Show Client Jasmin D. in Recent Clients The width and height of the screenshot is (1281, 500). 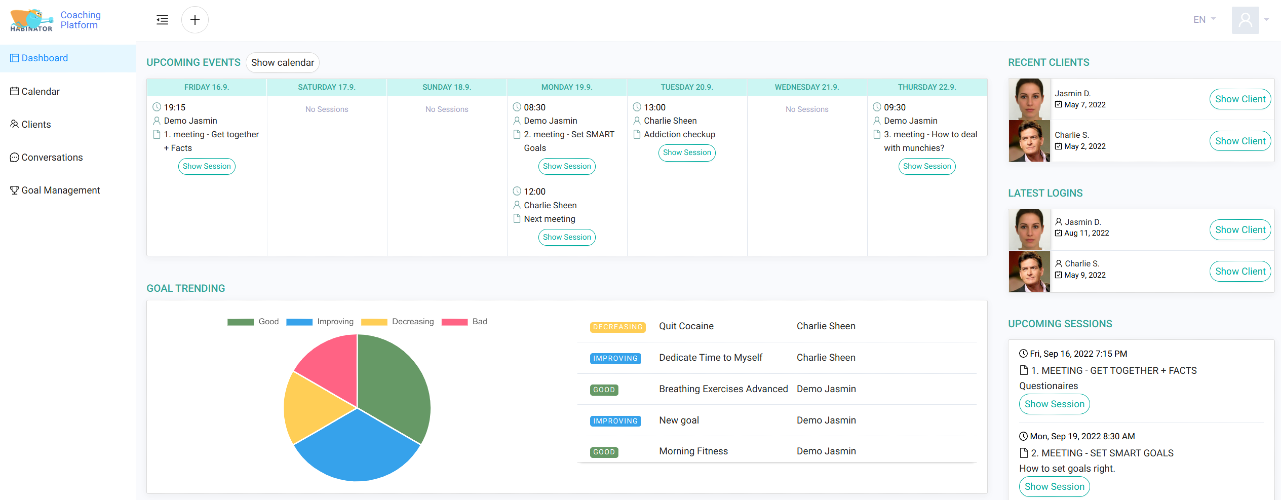1240,99
